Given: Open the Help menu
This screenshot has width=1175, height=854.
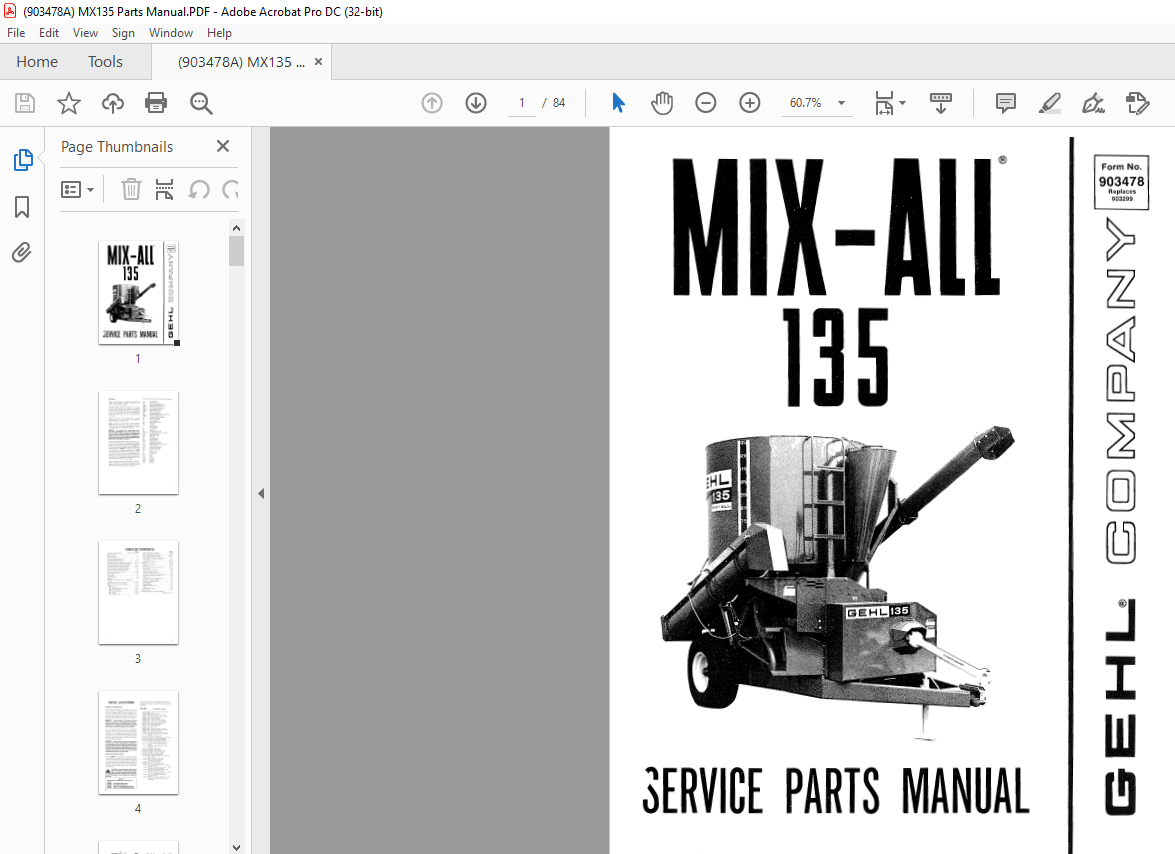Looking at the screenshot, I should pos(219,33).
